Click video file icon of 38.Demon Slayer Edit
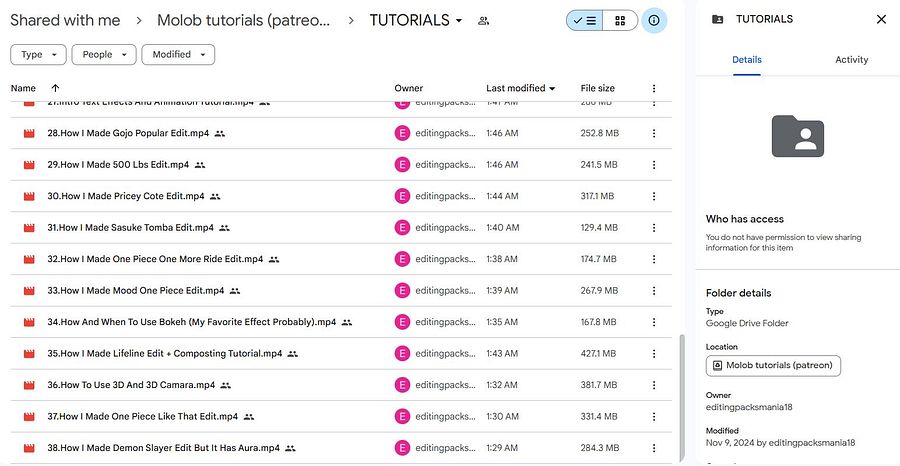The height and width of the screenshot is (466, 900). pos(29,449)
